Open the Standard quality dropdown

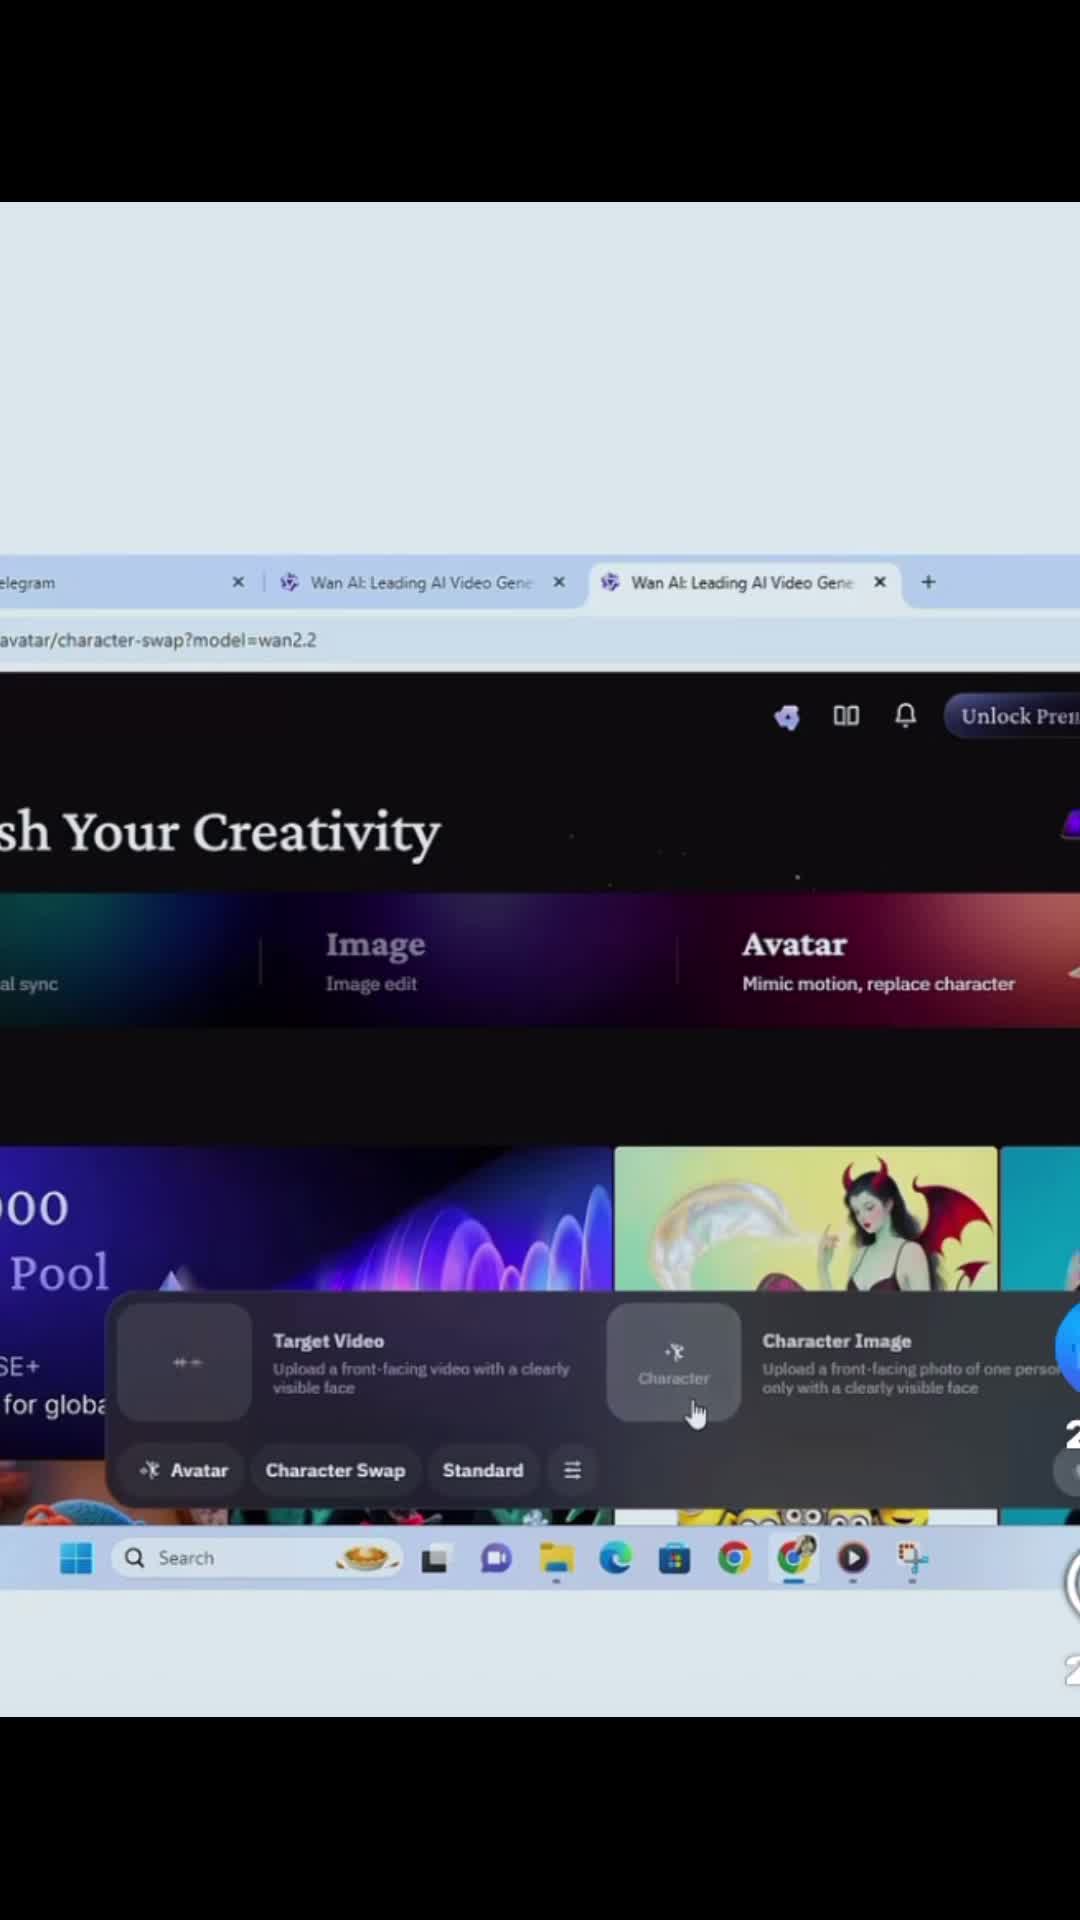pyautogui.click(x=483, y=1470)
